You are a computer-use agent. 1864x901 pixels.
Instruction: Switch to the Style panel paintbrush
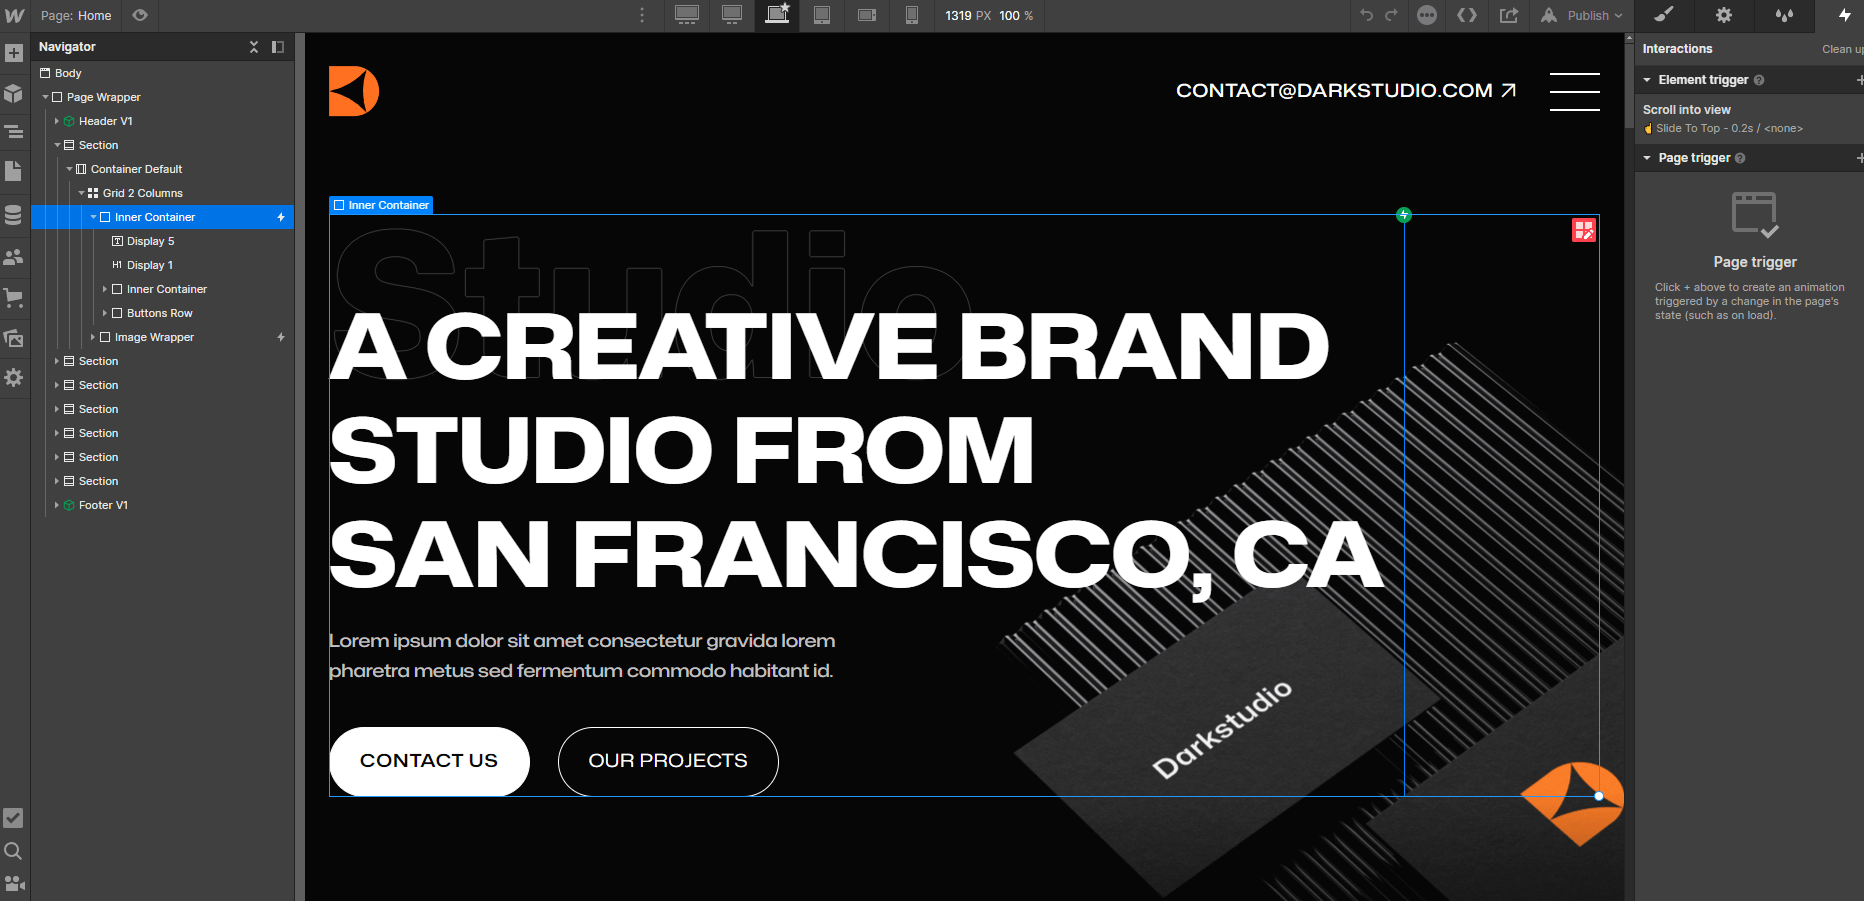1663,16
